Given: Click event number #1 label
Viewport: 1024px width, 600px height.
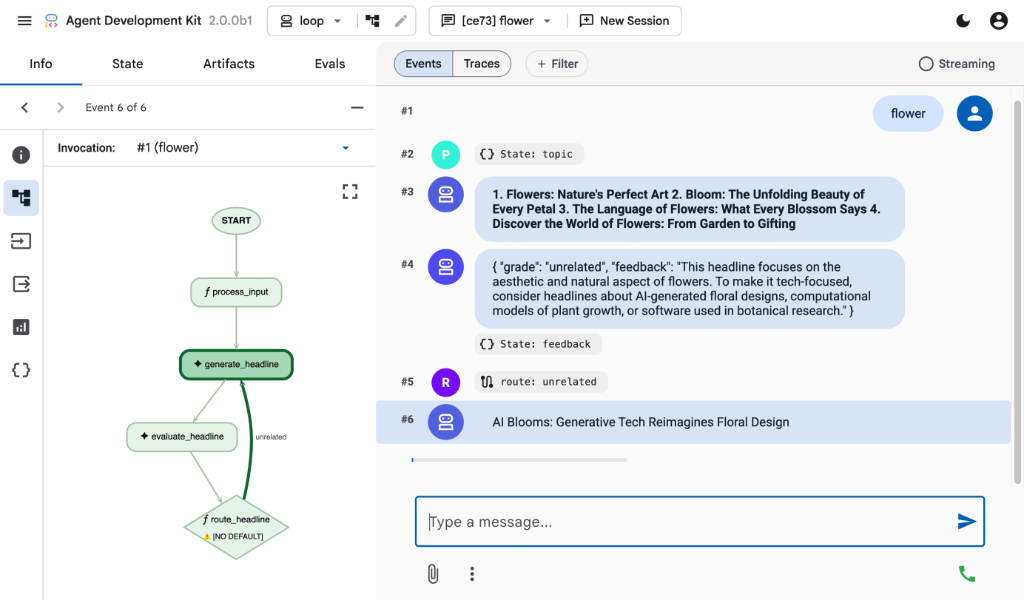Looking at the screenshot, I should click(407, 111).
